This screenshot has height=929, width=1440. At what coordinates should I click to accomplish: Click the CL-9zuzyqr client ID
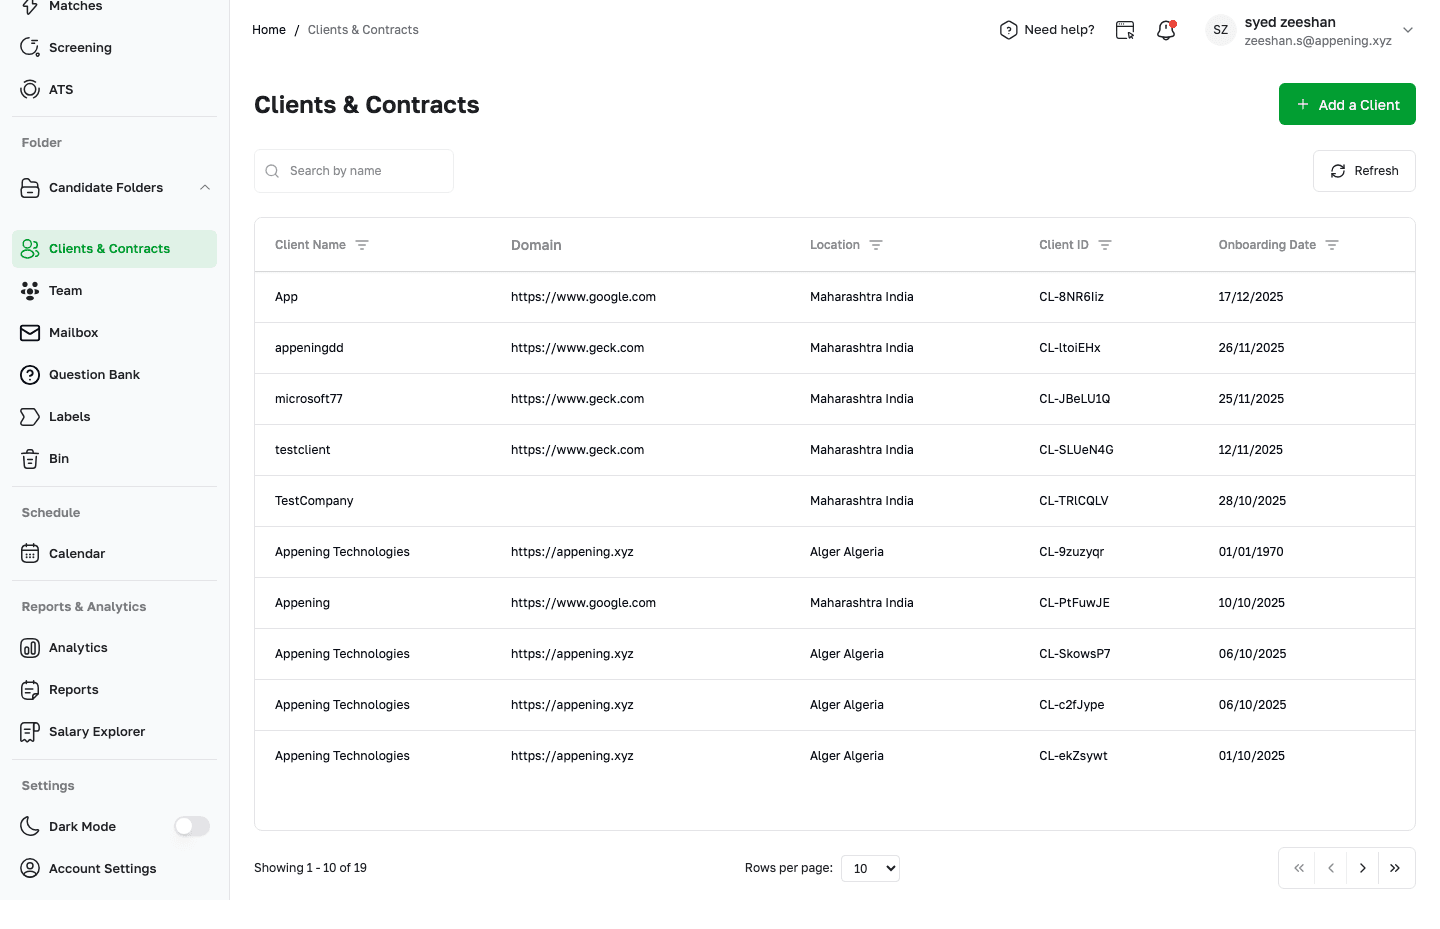(1071, 552)
